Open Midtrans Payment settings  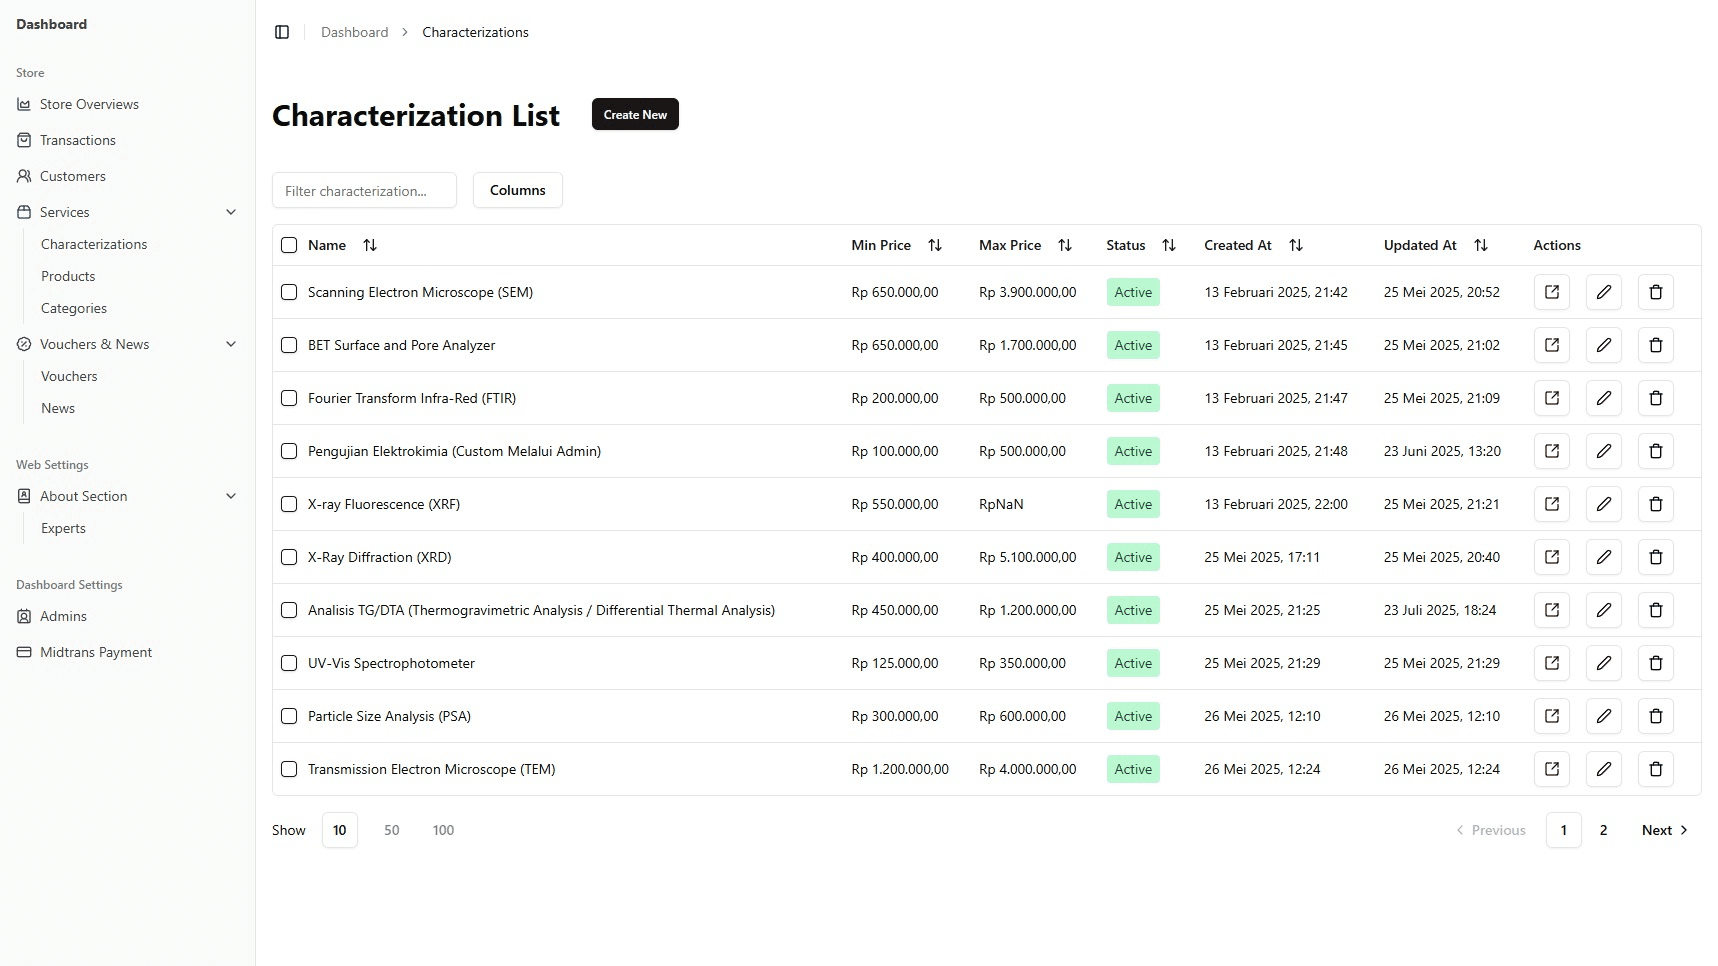(x=95, y=652)
